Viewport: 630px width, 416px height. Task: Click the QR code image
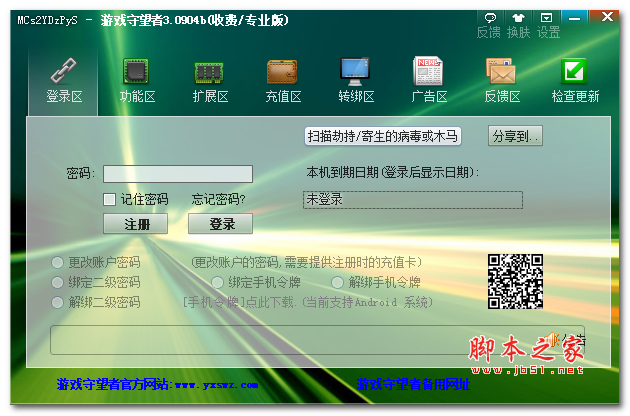click(515, 281)
